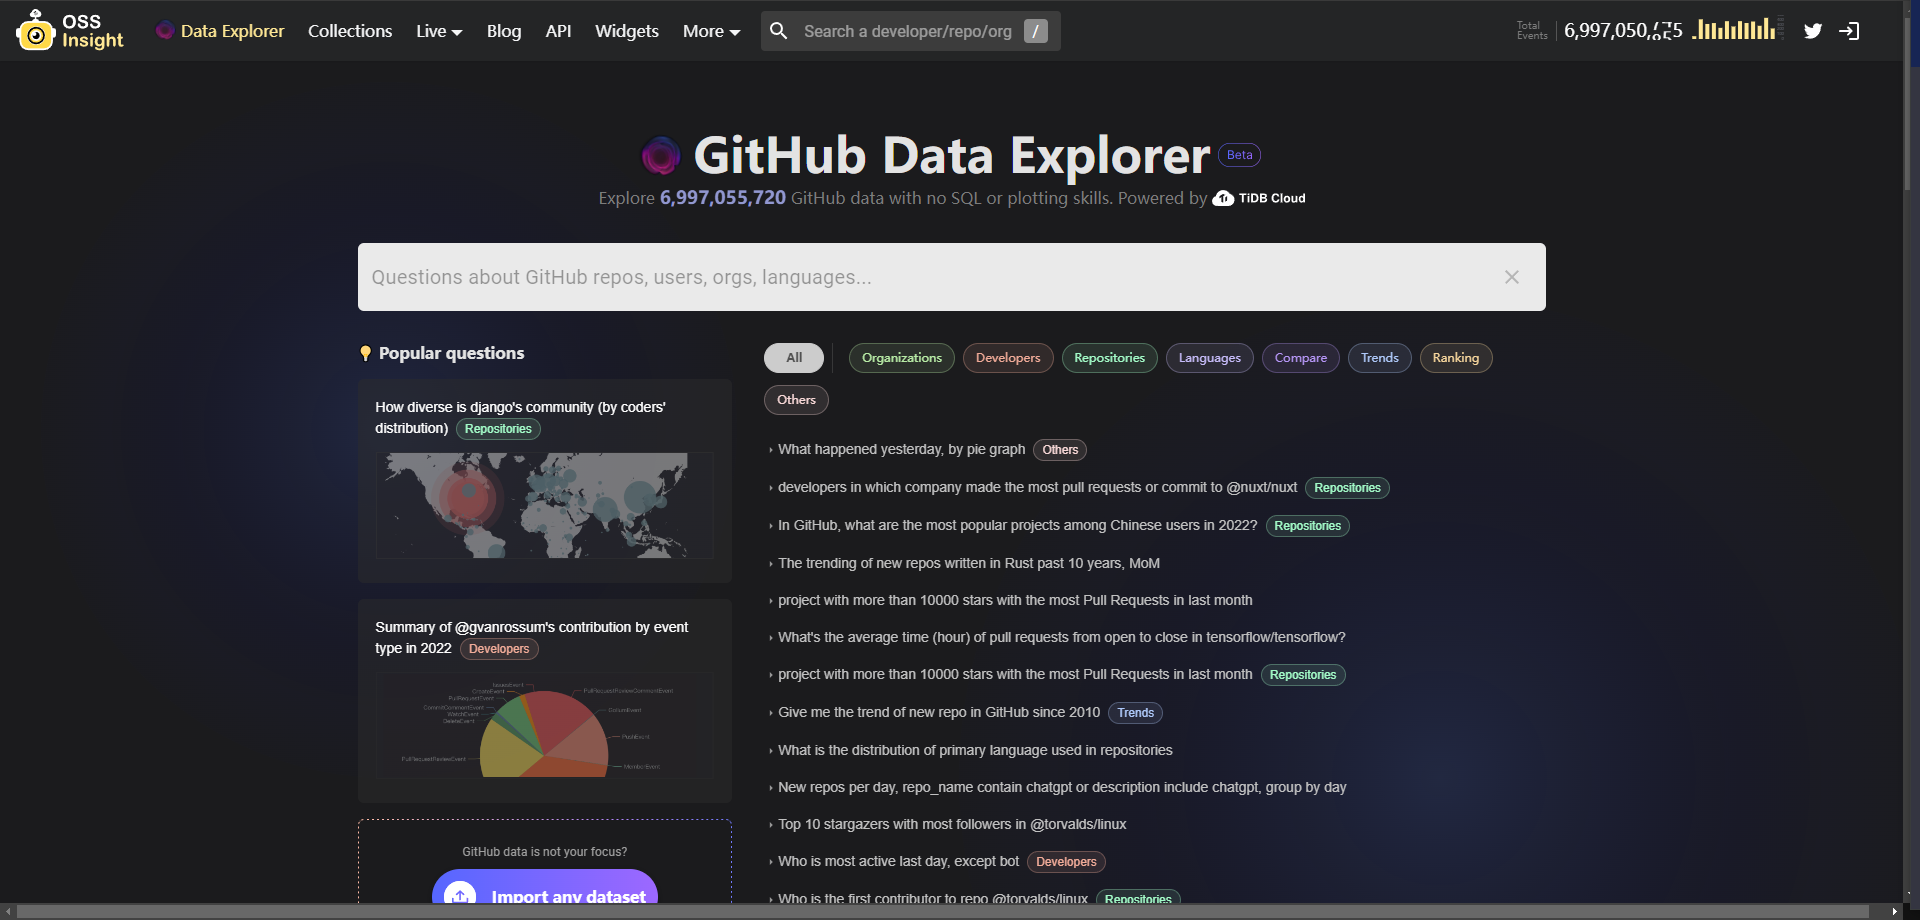
Task: Click the TiDB Cloud logo
Action: (1259, 198)
